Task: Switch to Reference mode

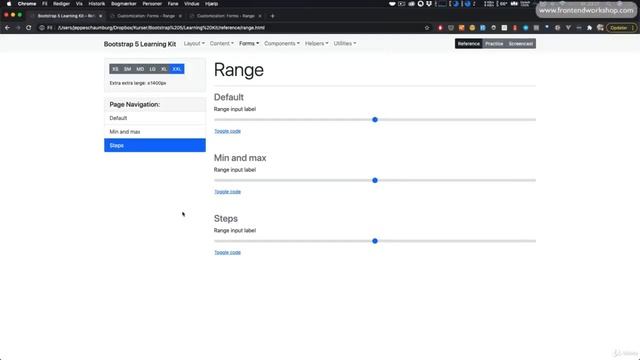Action: (469, 44)
